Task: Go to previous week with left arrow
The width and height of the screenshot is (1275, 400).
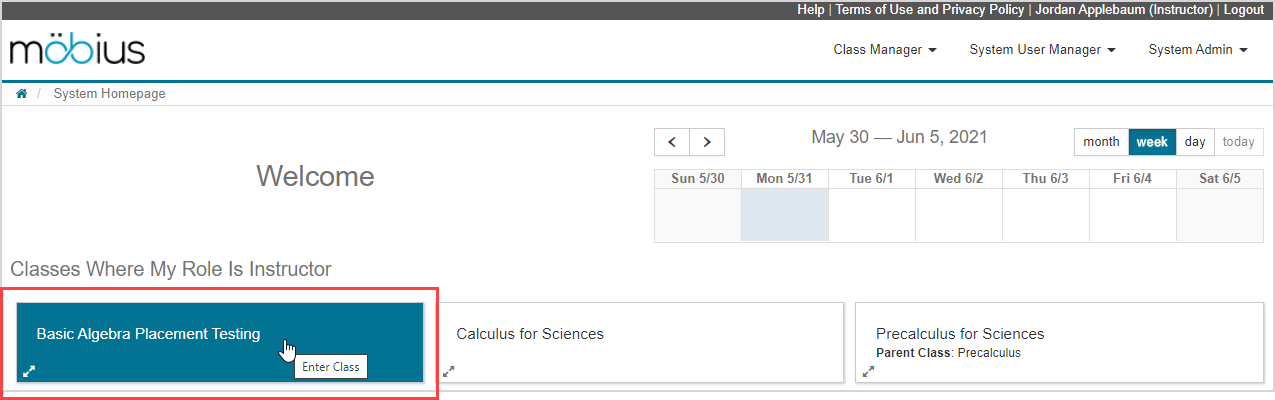Action: click(671, 142)
